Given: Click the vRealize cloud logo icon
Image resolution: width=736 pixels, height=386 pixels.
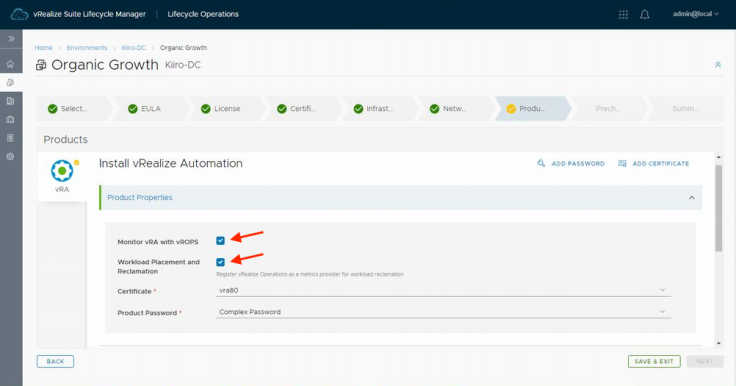Looking at the screenshot, I should (x=19, y=14).
